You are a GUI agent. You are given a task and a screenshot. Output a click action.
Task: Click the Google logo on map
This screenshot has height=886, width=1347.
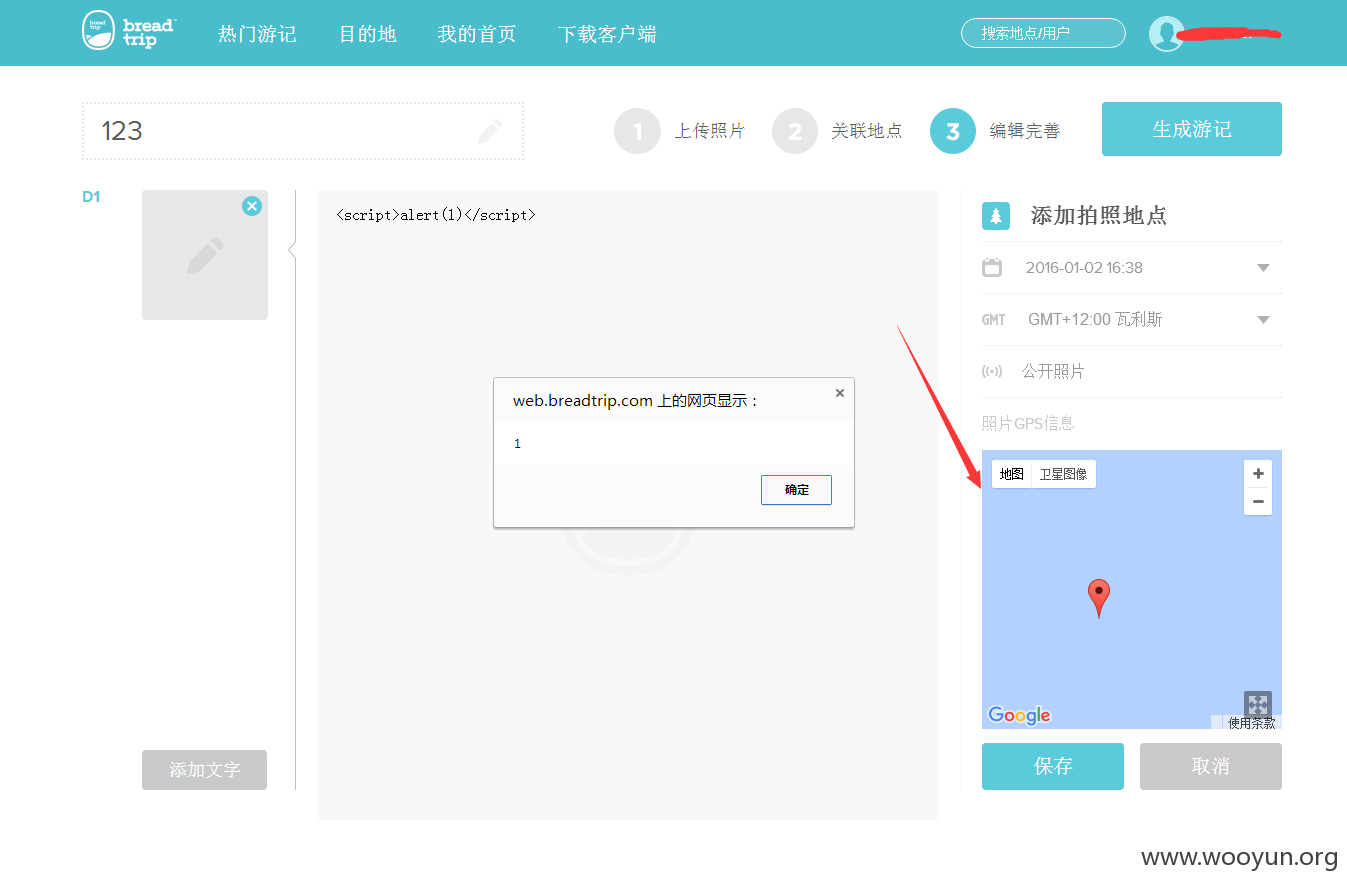pyautogui.click(x=1019, y=715)
